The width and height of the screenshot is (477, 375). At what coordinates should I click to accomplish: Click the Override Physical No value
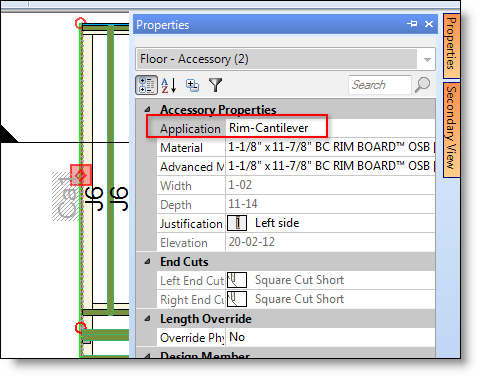coord(330,337)
